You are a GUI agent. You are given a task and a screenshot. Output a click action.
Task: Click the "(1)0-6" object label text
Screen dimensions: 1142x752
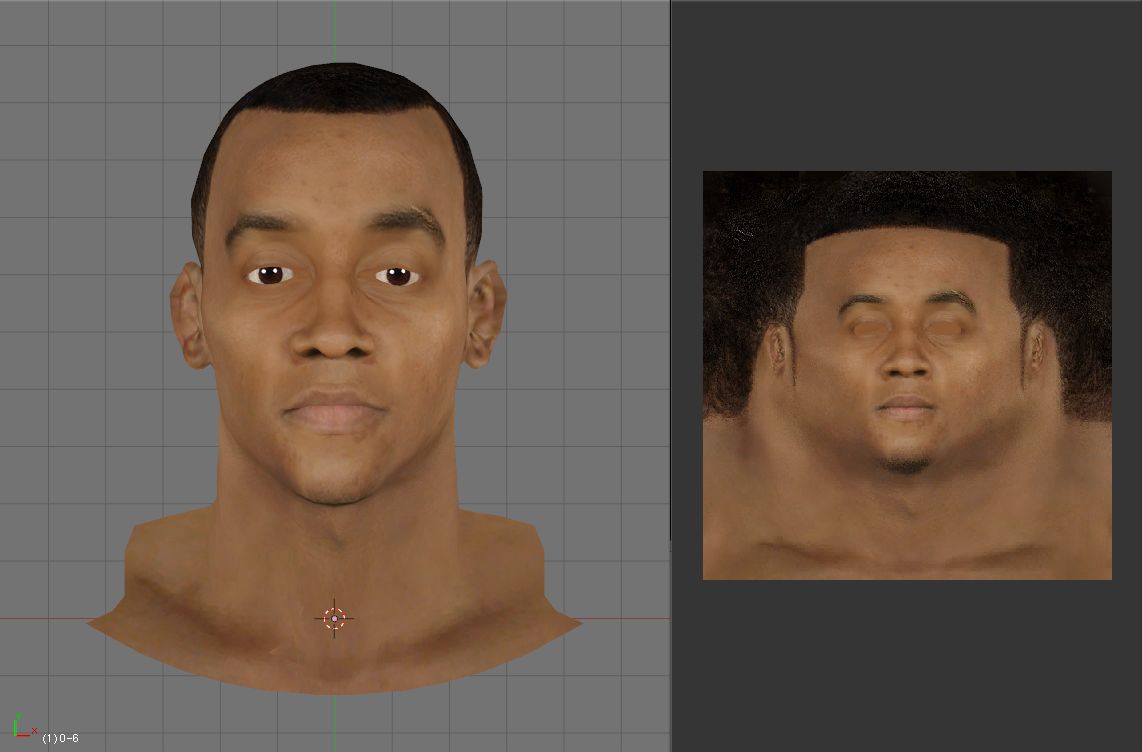point(60,738)
